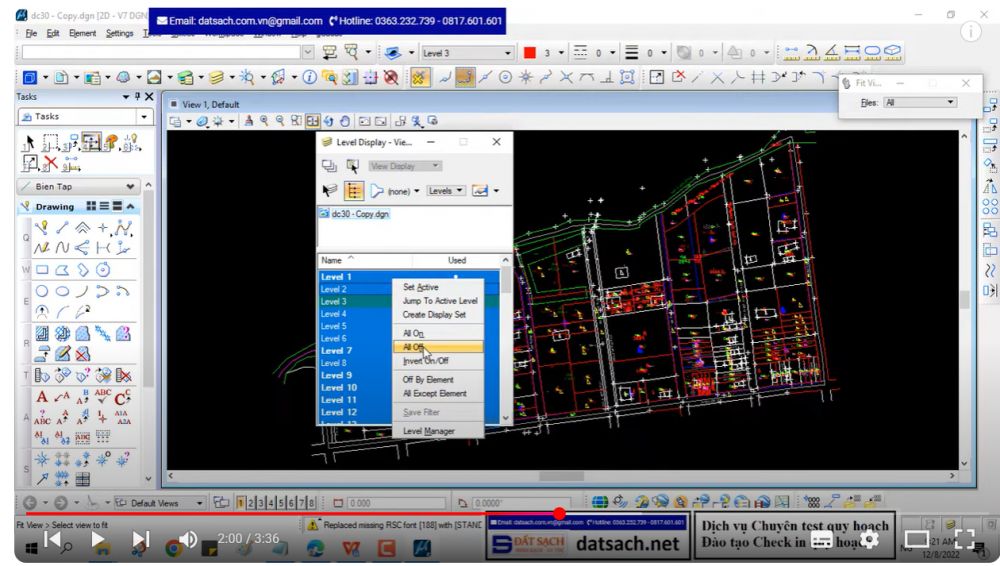1000x566 pixels.
Task: Open the active level 'Level 3' dropdown
Action: tap(508, 53)
